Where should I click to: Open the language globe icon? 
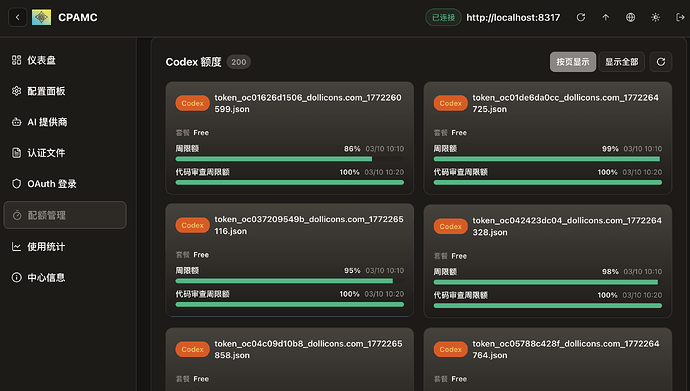pos(631,18)
